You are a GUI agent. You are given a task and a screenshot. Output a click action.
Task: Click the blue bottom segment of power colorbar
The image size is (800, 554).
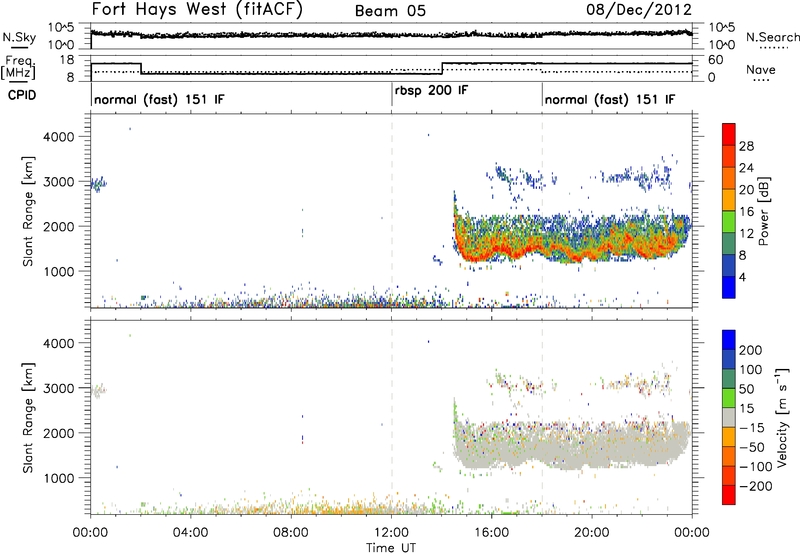tap(729, 287)
